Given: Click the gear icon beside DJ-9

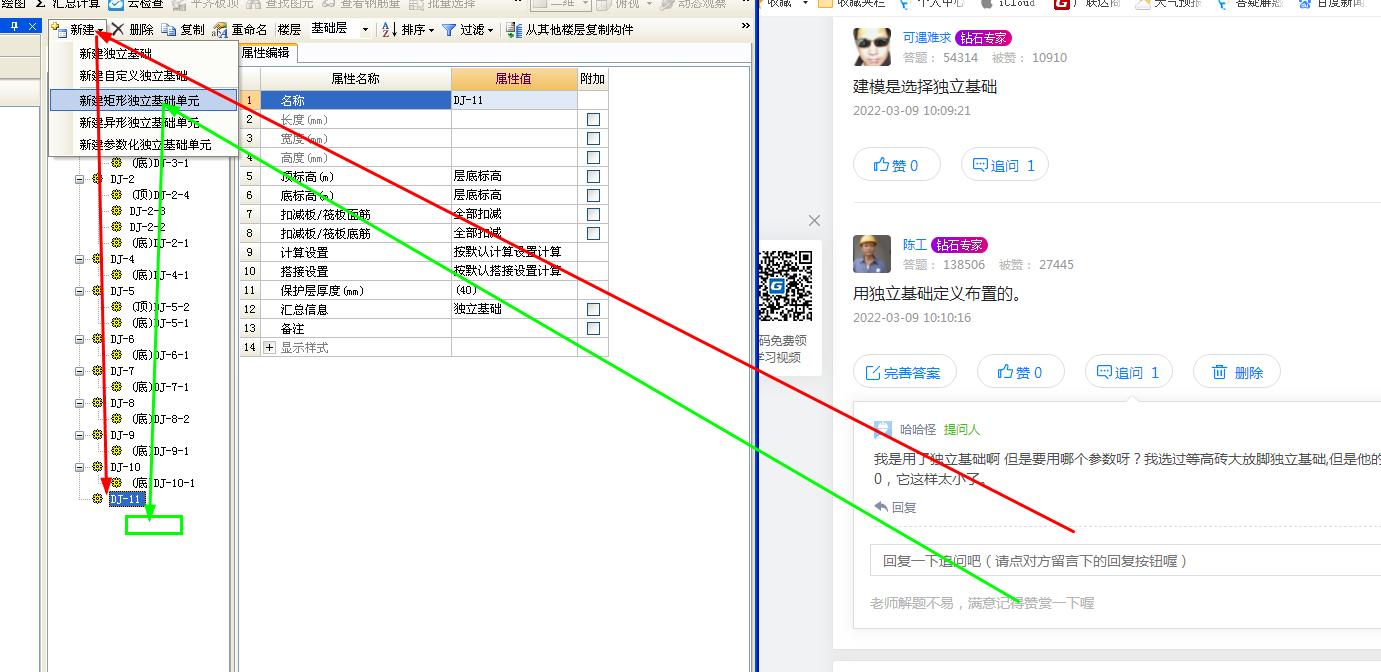Looking at the screenshot, I should coord(97,435).
